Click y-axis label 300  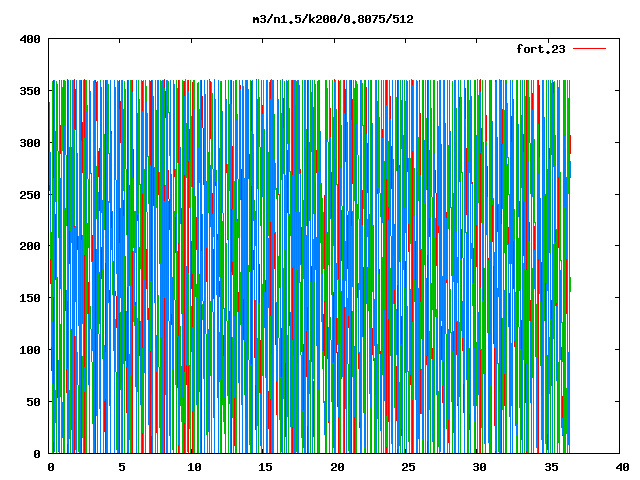[30, 143]
